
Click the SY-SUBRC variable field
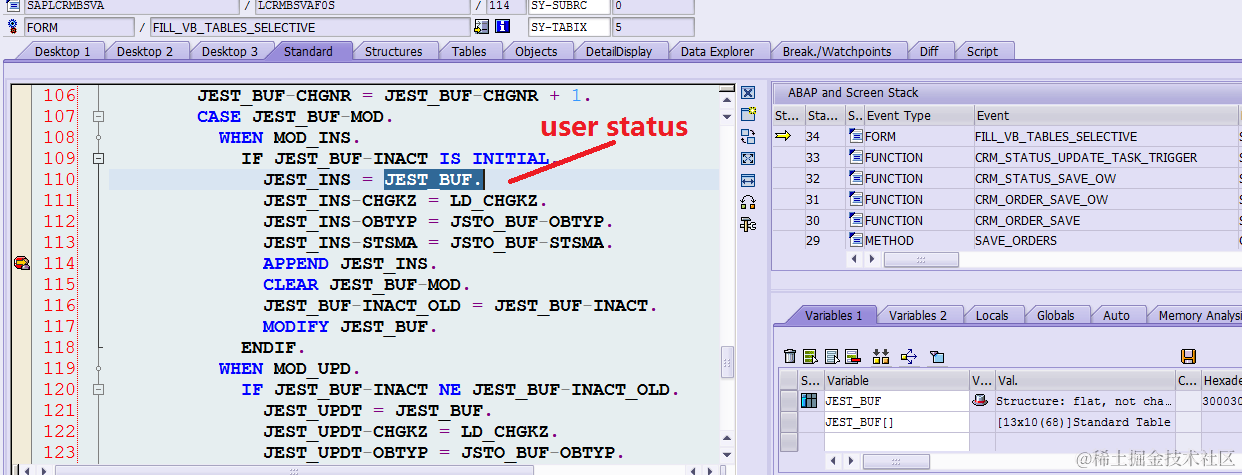coord(567,6)
